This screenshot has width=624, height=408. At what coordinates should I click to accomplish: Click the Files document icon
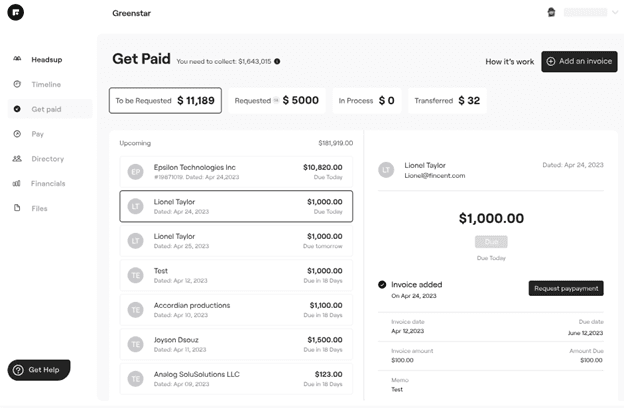pyautogui.click(x=17, y=208)
